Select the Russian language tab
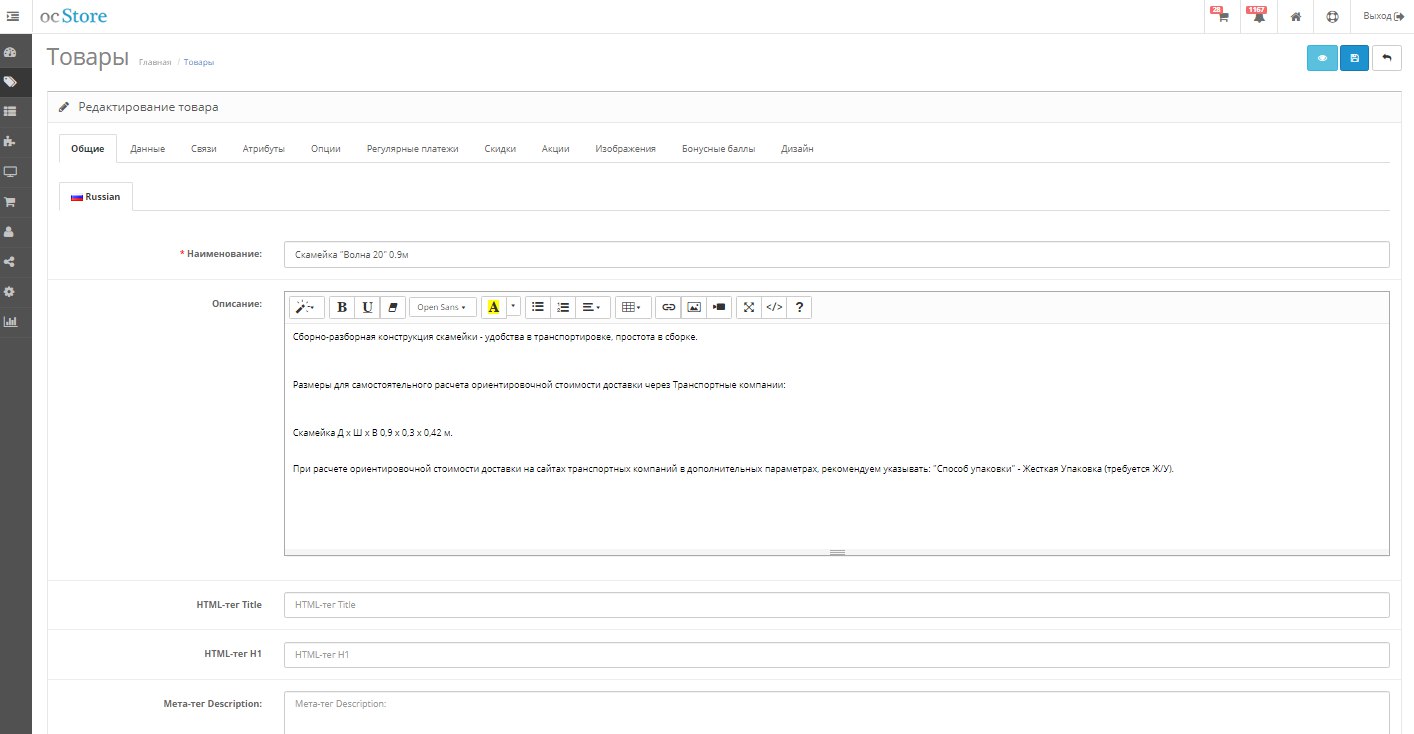The image size is (1414, 734). tap(96, 197)
